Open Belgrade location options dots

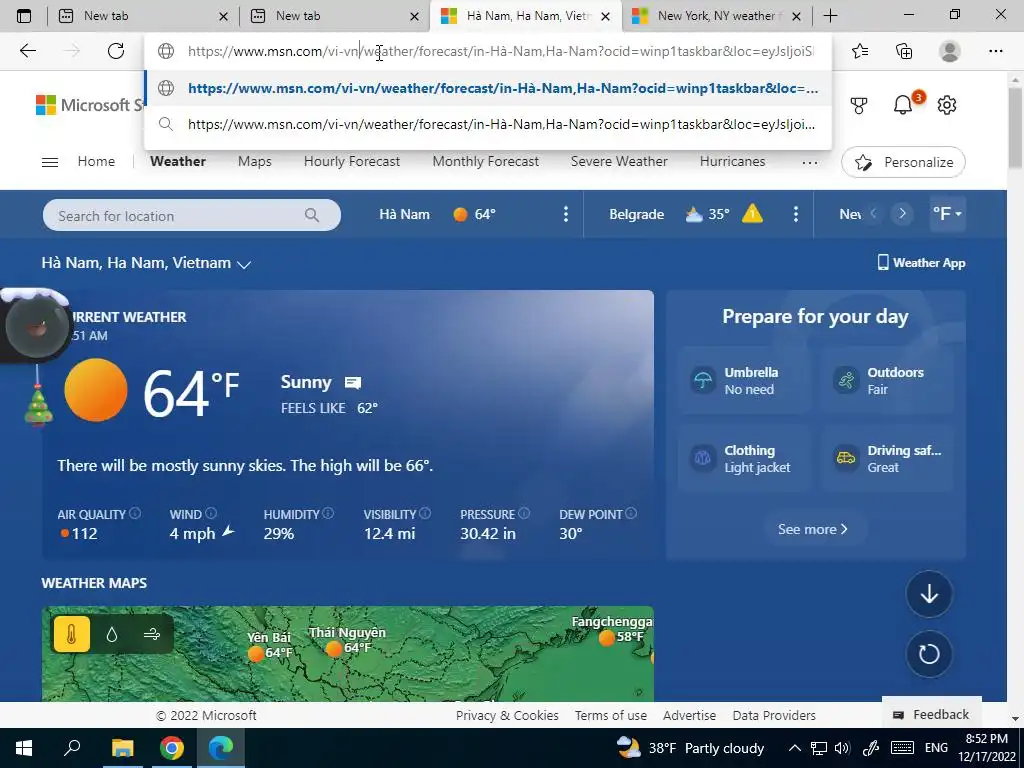(x=795, y=214)
